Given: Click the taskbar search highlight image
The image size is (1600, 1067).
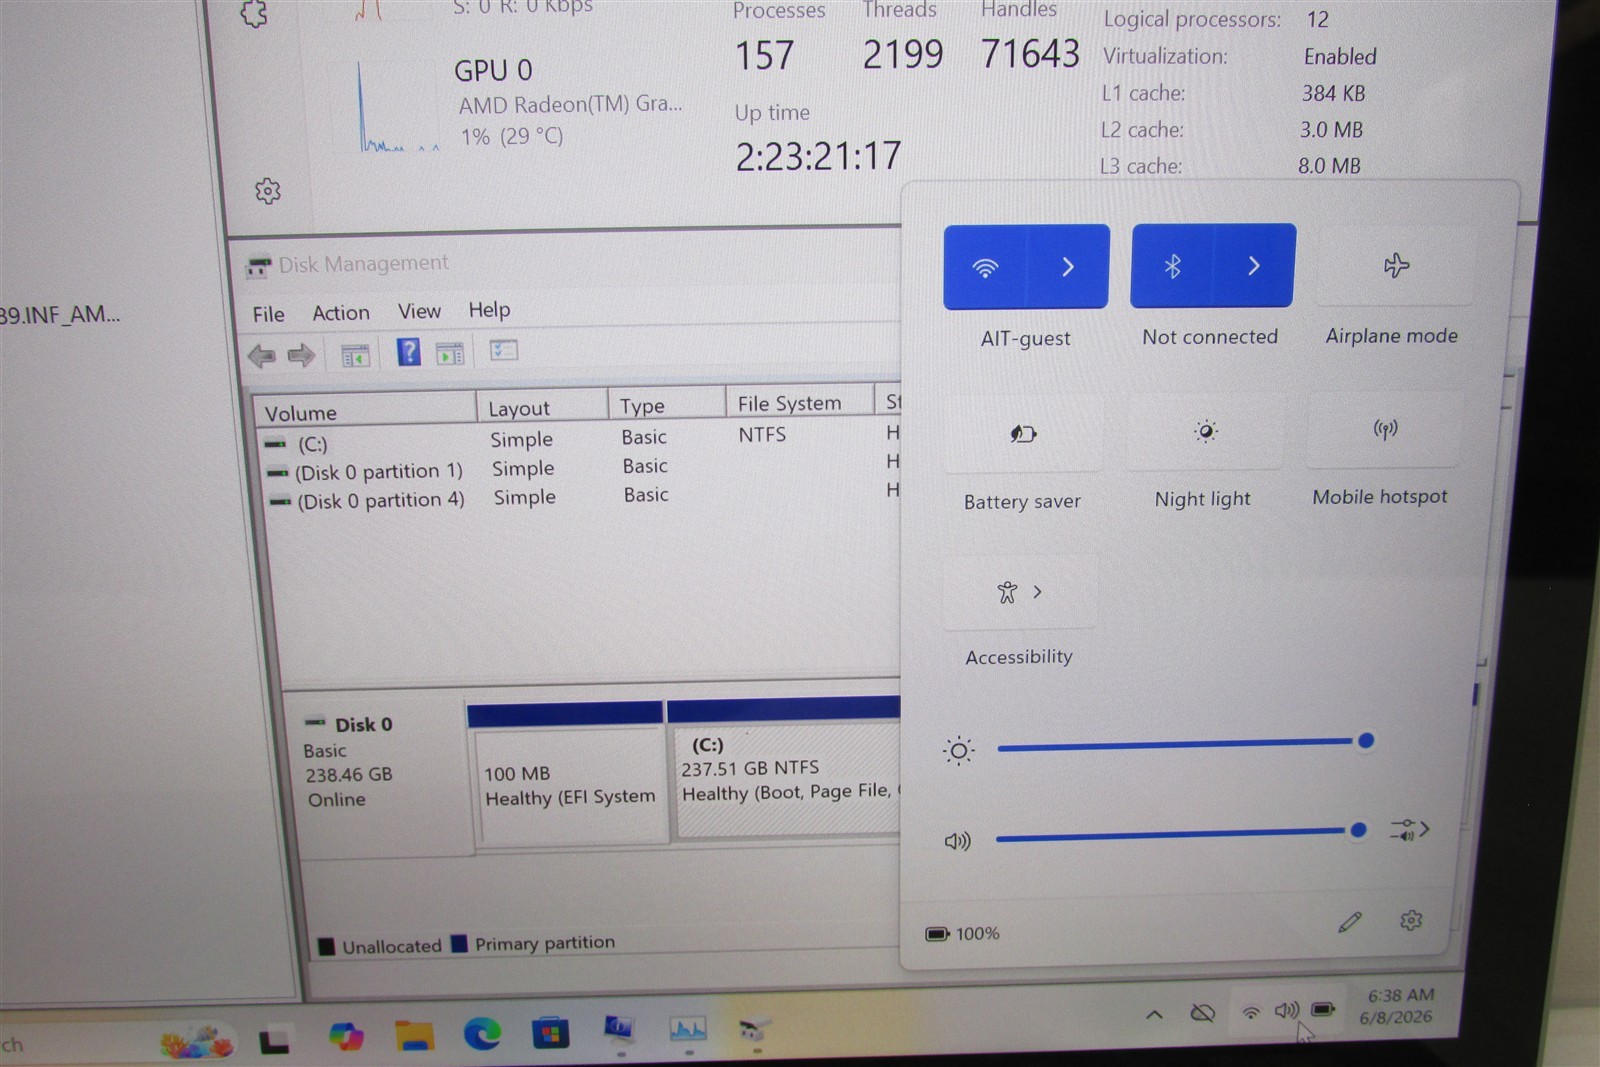Looking at the screenshot, I should click(x=197, y=1042).
